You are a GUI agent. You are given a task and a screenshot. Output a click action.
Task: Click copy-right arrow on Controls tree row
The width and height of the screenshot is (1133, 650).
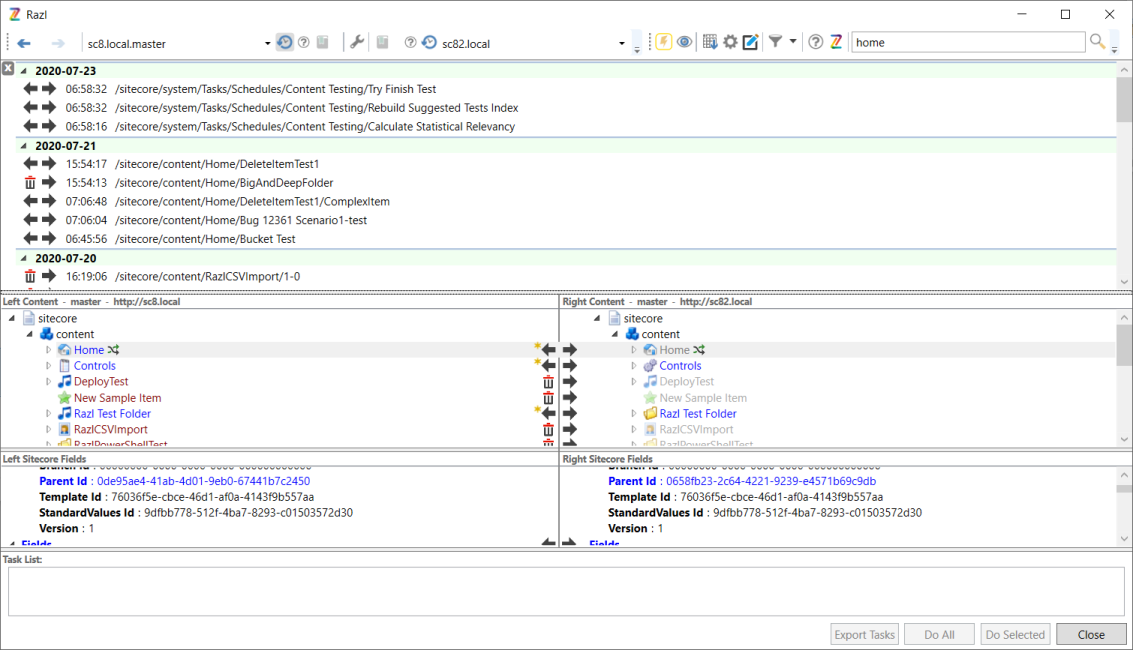570,366
